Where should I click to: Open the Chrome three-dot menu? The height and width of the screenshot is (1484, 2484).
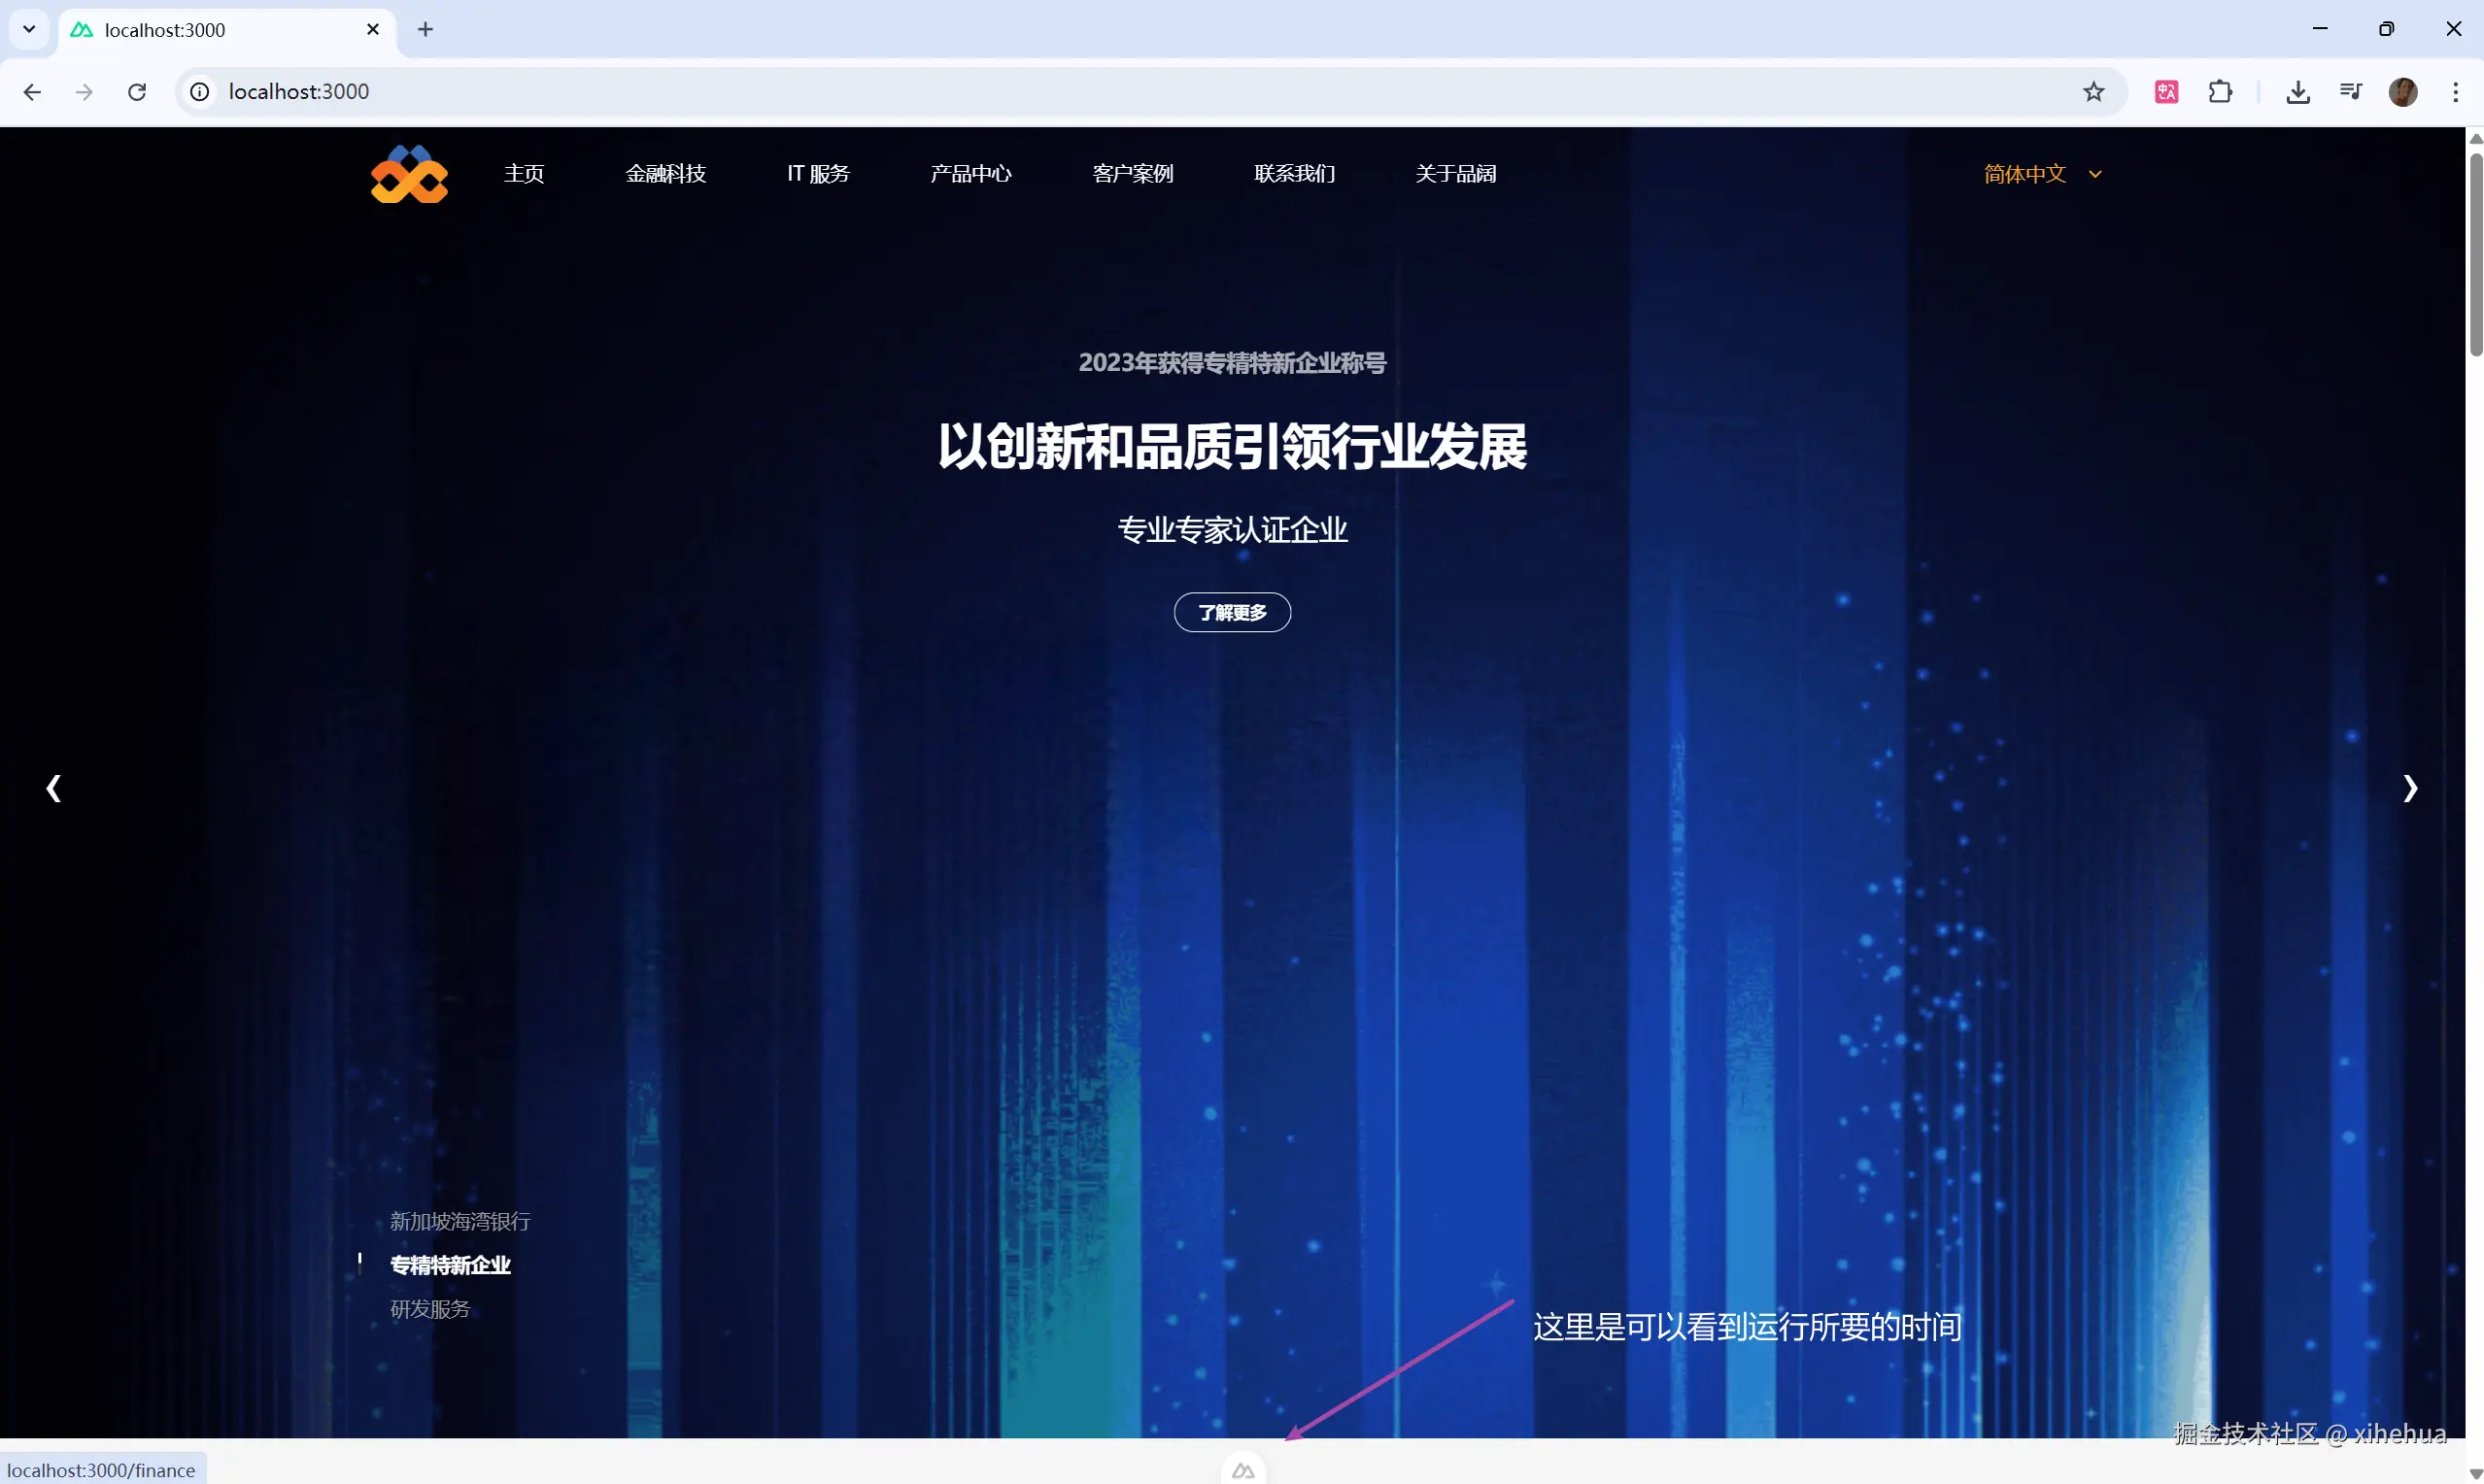2455,92
